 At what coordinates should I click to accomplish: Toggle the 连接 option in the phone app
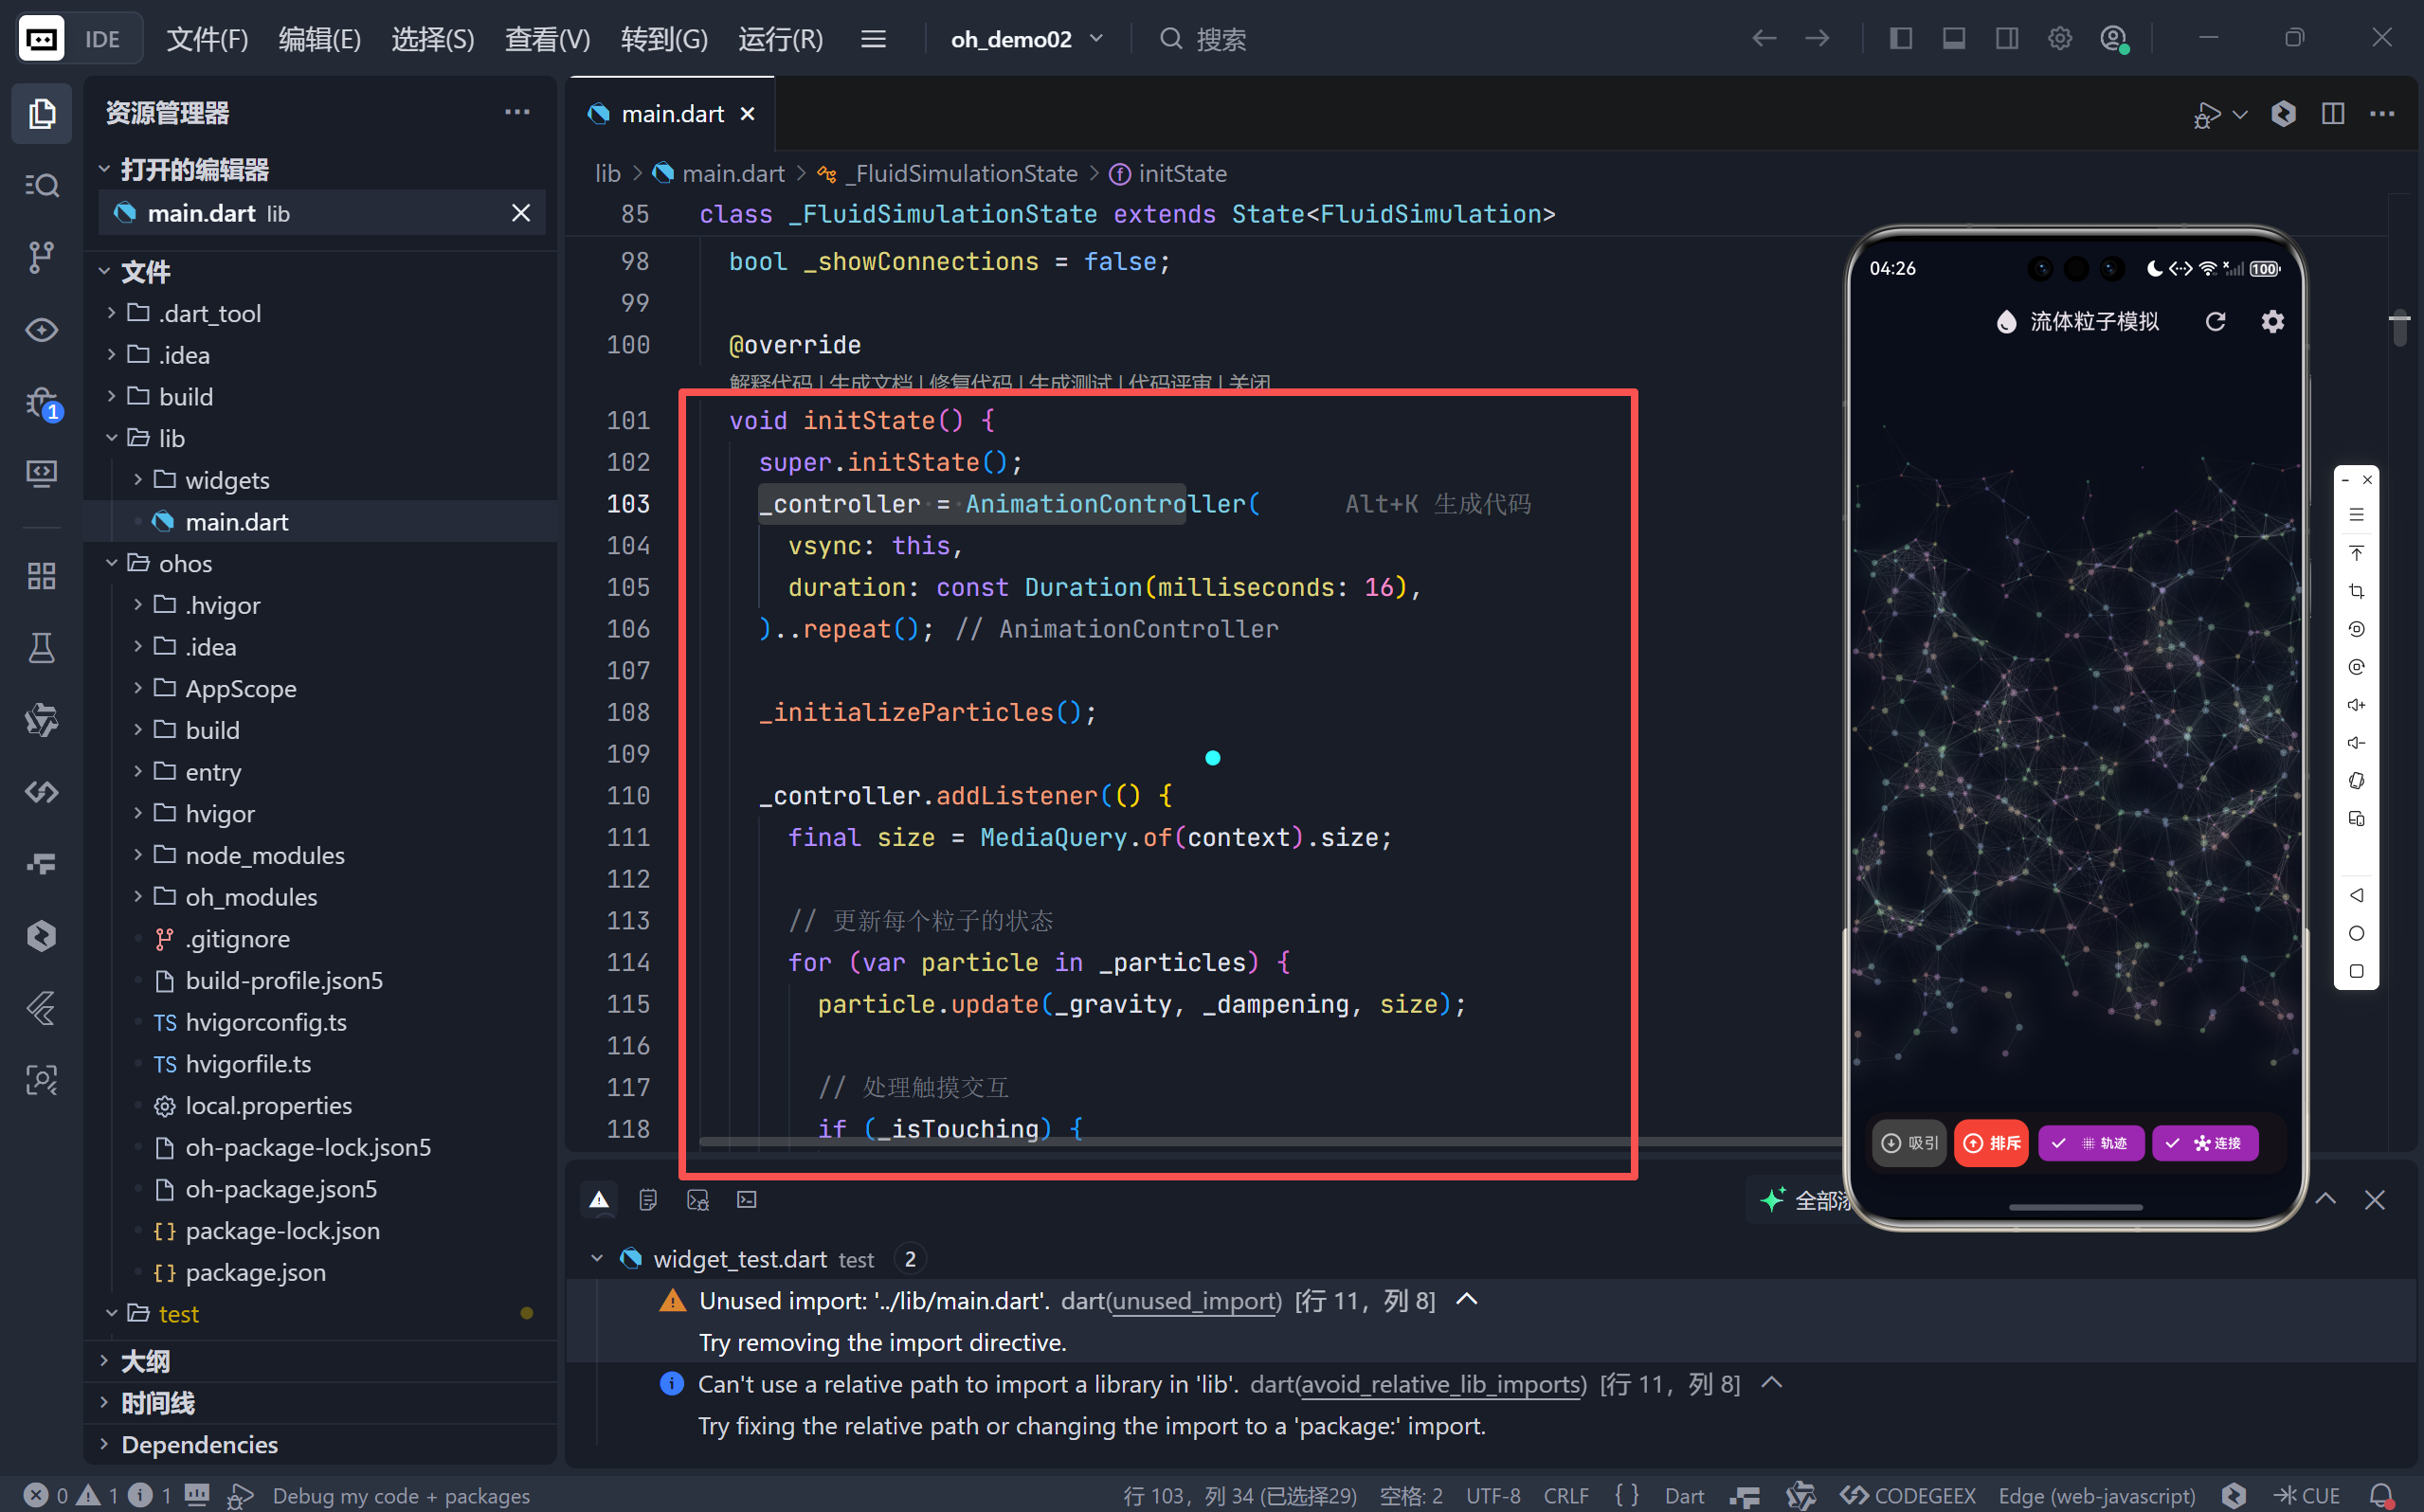coord(2204,1143)
